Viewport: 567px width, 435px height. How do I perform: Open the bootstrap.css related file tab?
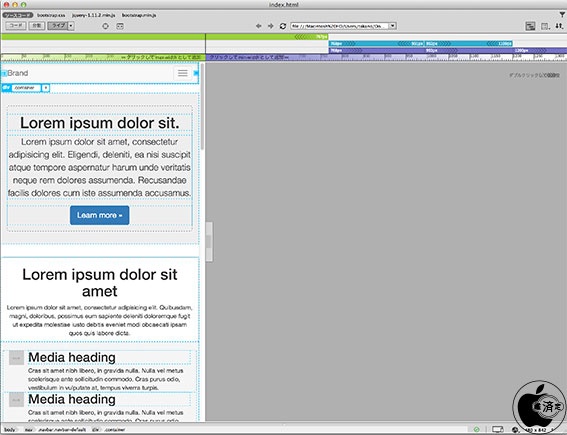(x=51, y=15)
